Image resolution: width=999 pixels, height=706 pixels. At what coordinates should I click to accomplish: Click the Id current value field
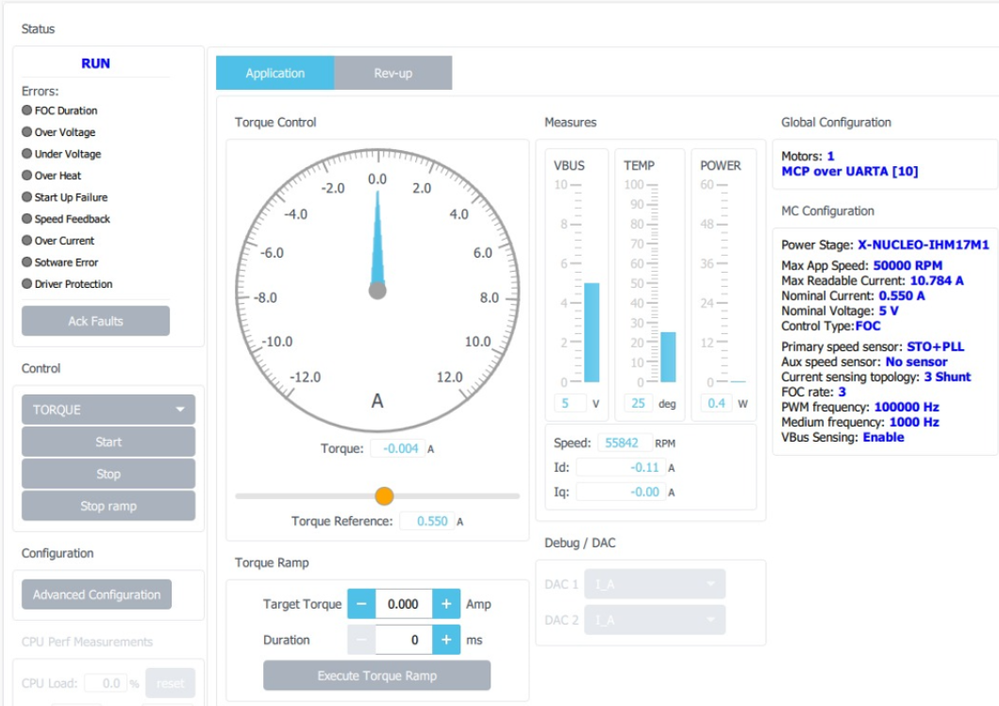(621, 468)
